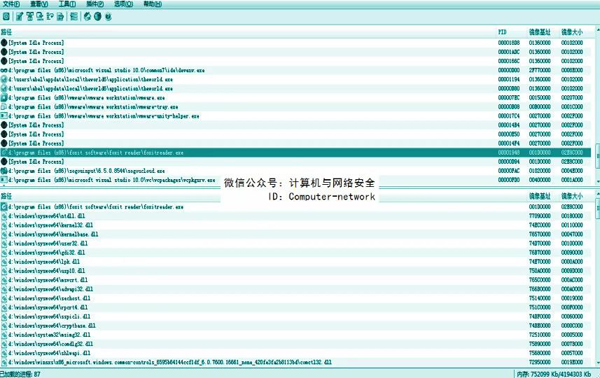Open the 帮助(H) menu
600x378 pixels.
[152, 4]
